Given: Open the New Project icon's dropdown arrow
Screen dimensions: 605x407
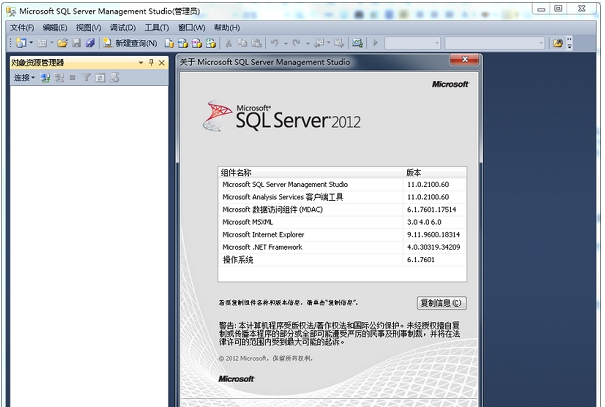Looking at the screenshot, I should point(31,43).
